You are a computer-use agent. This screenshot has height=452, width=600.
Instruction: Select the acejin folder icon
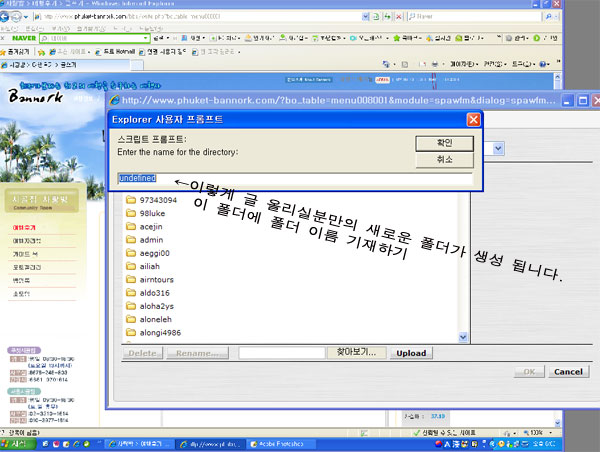pyautogui.click(x=130, y=227)
